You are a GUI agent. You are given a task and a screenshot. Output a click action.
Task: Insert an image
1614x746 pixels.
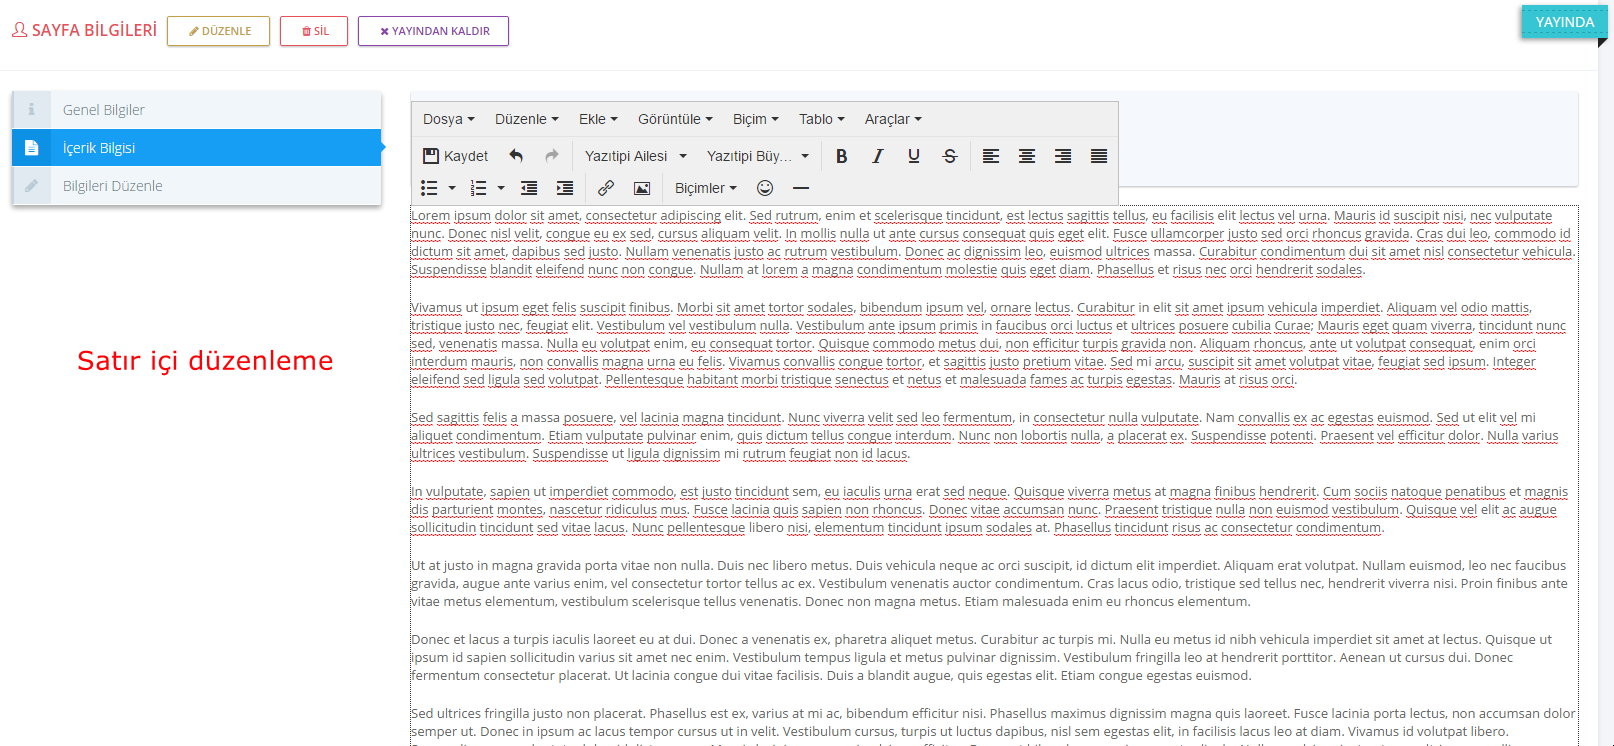pos(642,188)
